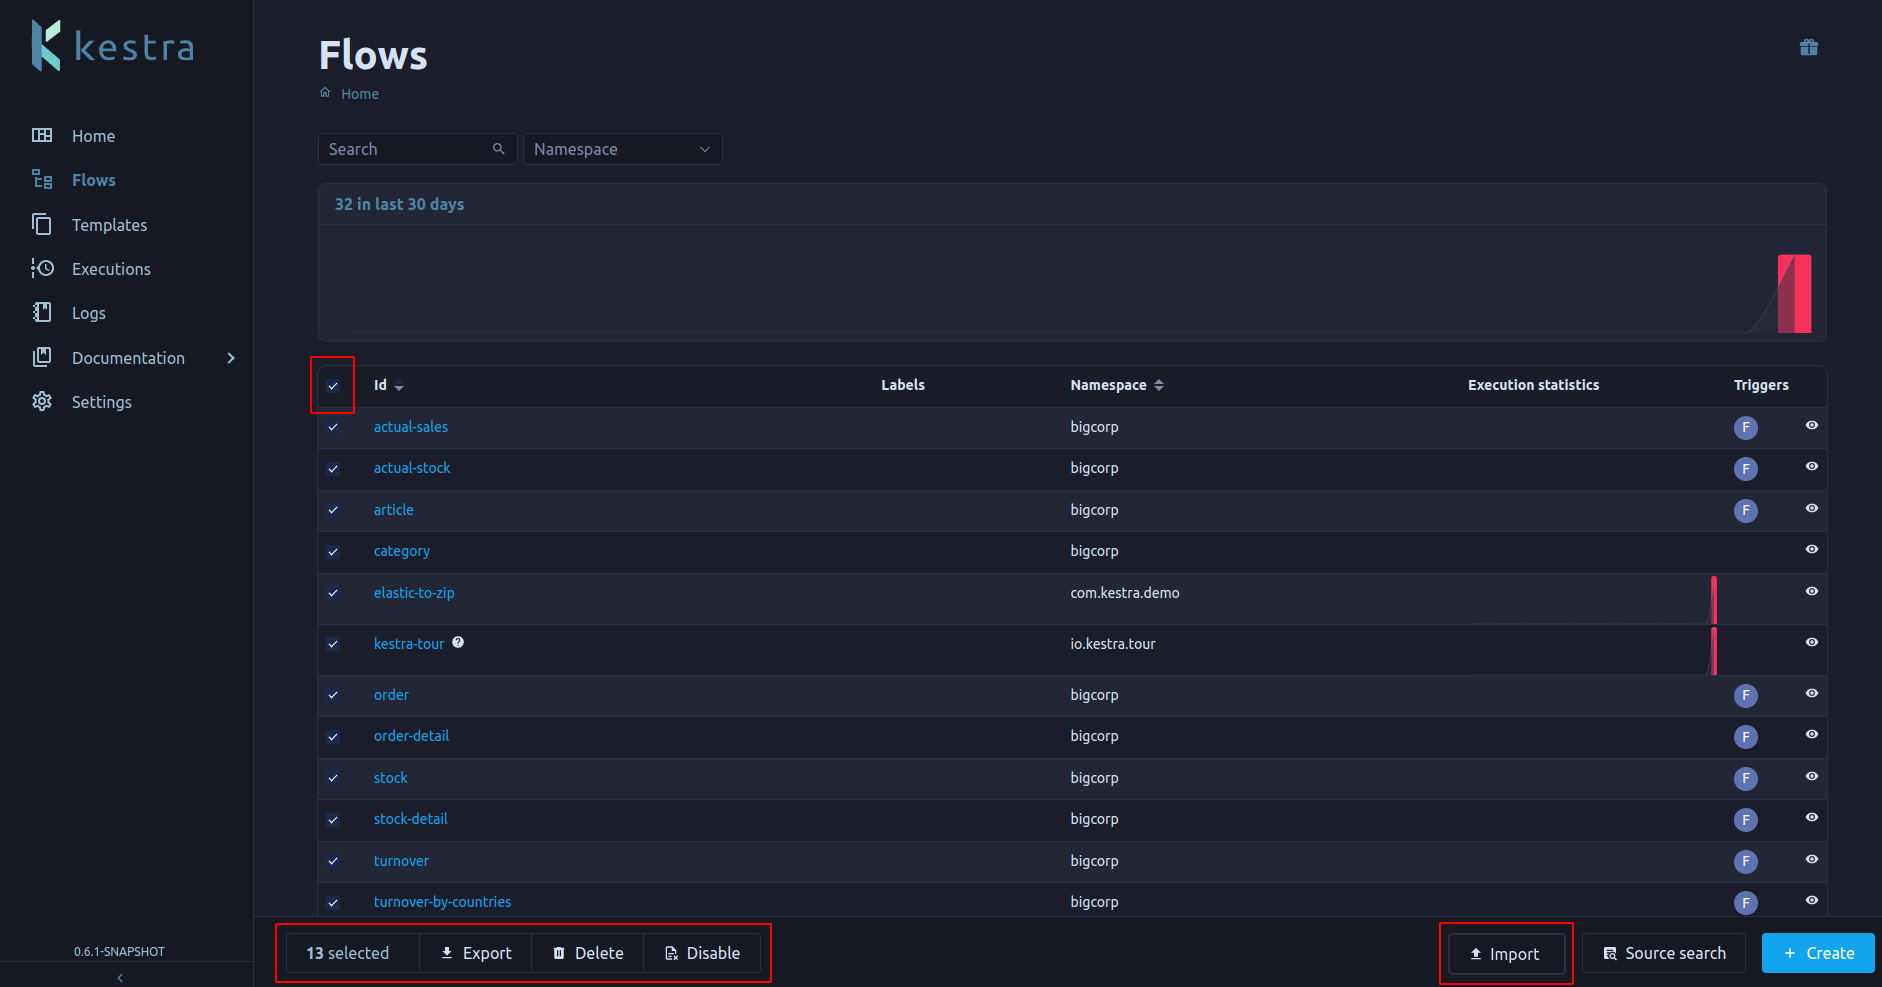Click the magnifier icon in Search field

(499, 149)
